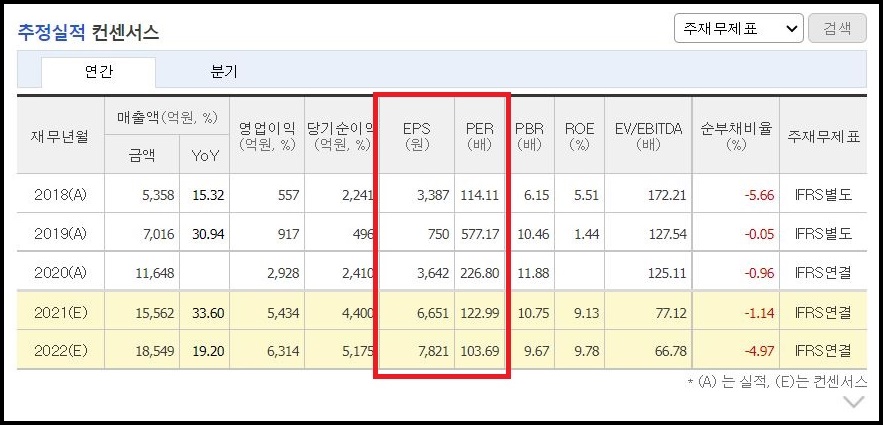This screenshot has height=425, width=883.
Task: Click PER value 122.99
Action: point(480,313)
